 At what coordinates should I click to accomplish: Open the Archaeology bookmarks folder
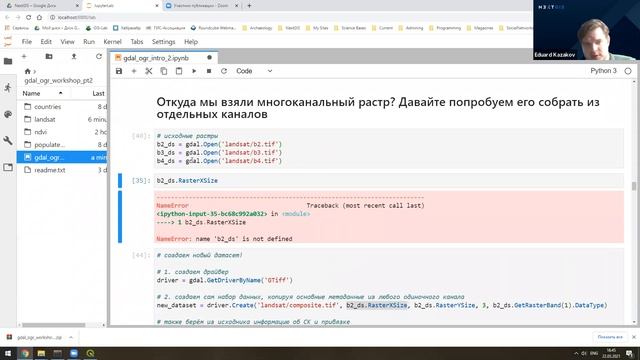(257, 28)
